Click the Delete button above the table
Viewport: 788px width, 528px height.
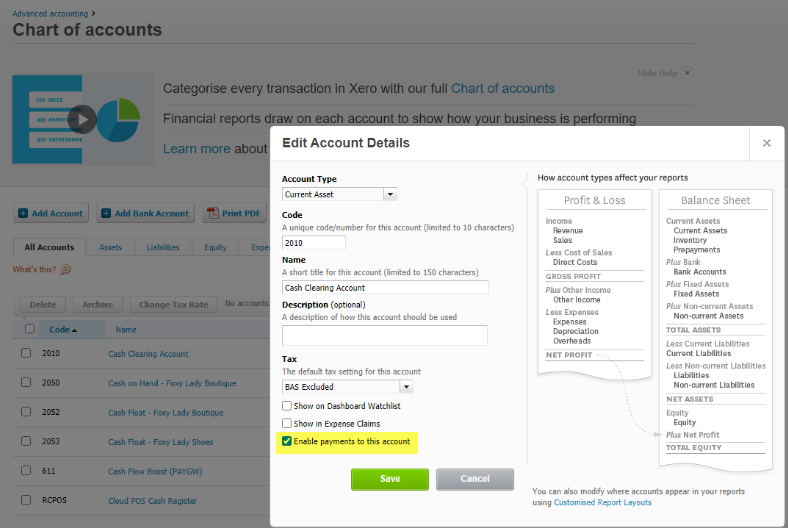coord(43,304)
